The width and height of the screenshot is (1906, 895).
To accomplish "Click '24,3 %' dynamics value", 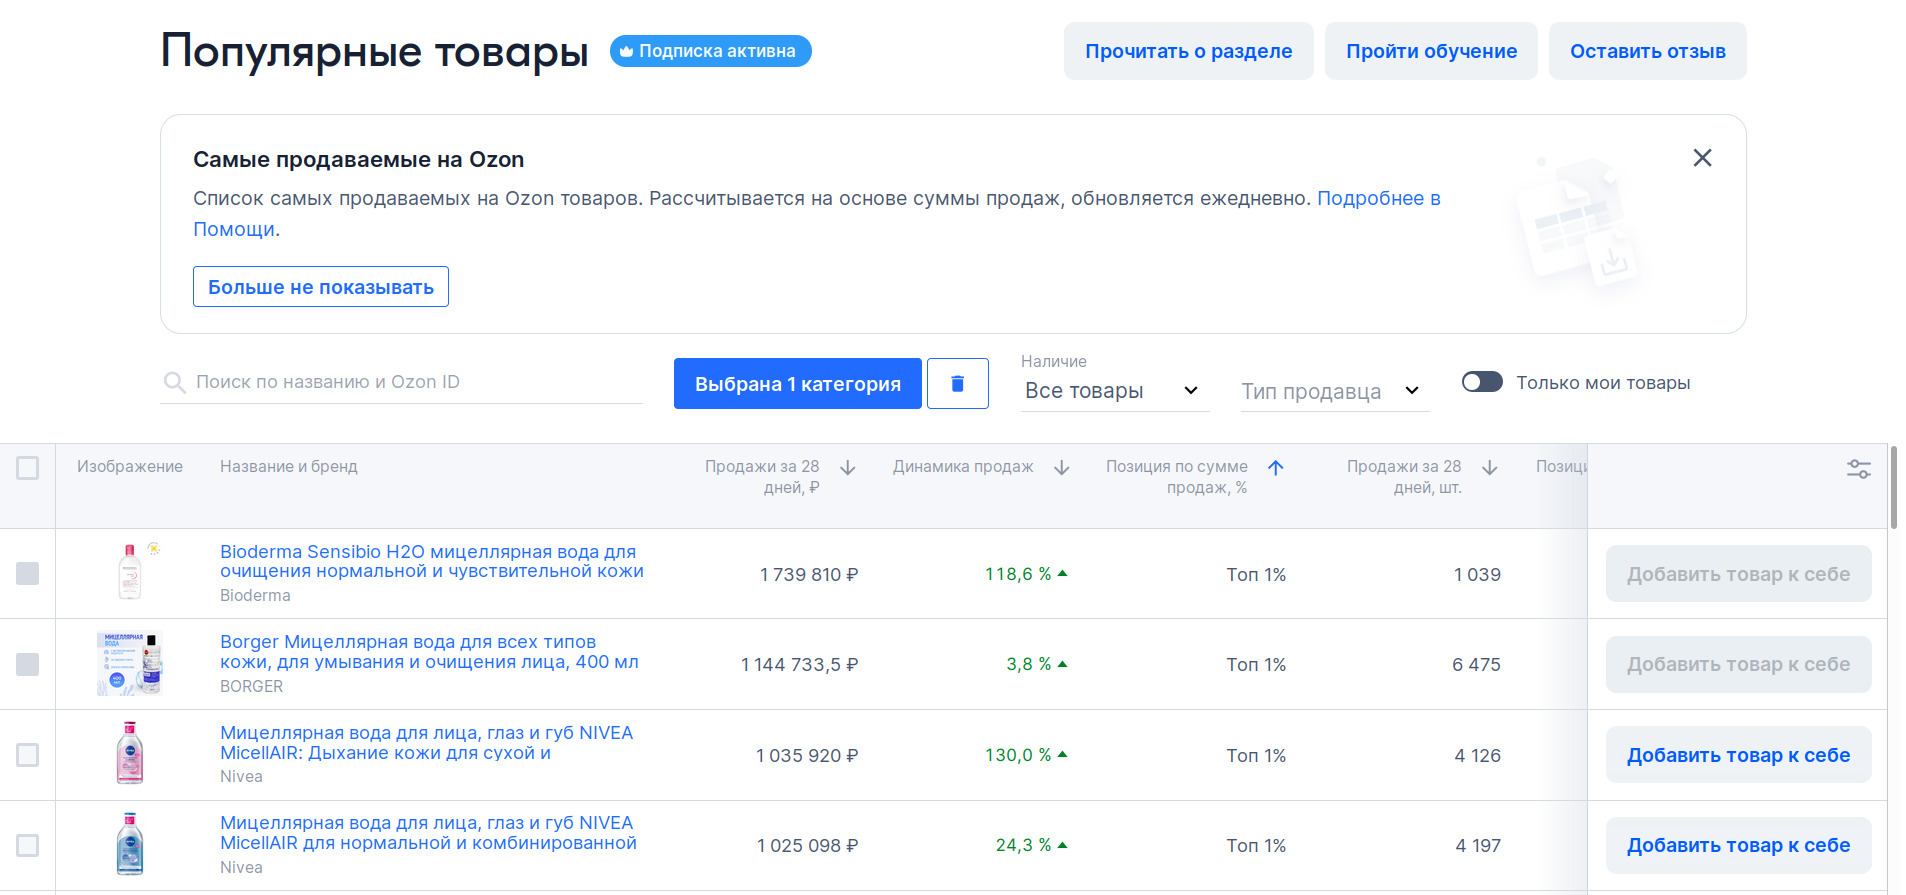I will [1023, 845].
